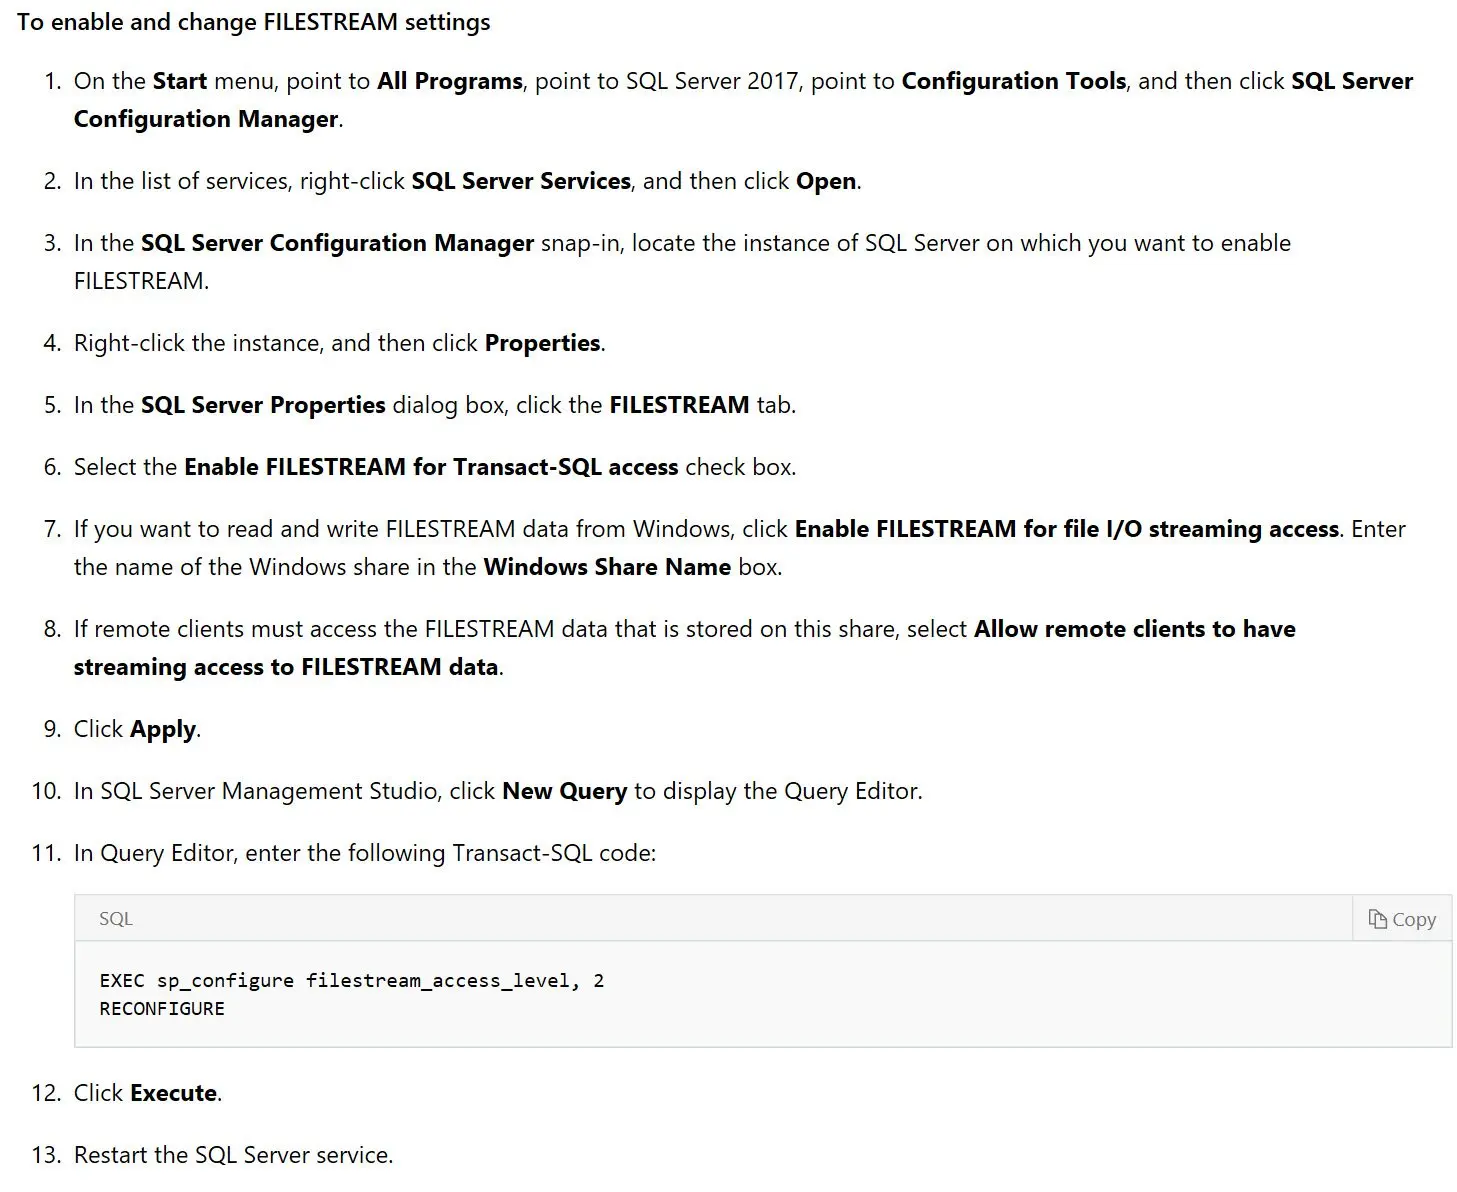Click the bold "FILESTREAM" before "tab" in step 5

(x=680, y=405)
